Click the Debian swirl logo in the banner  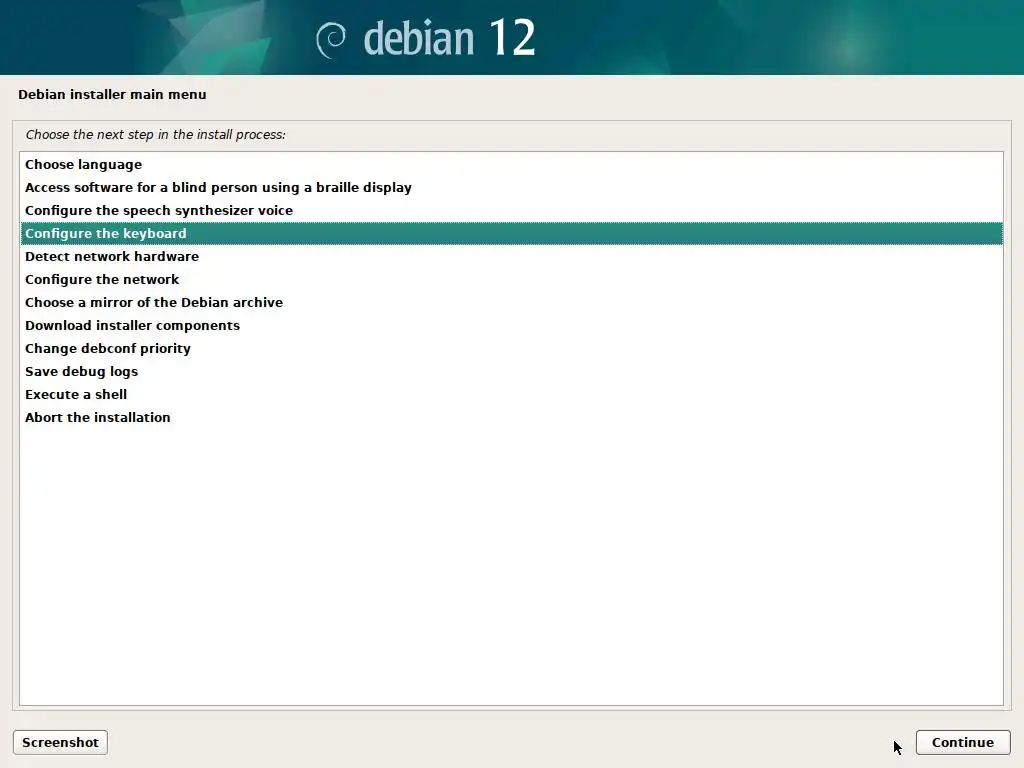click(331, 40)
